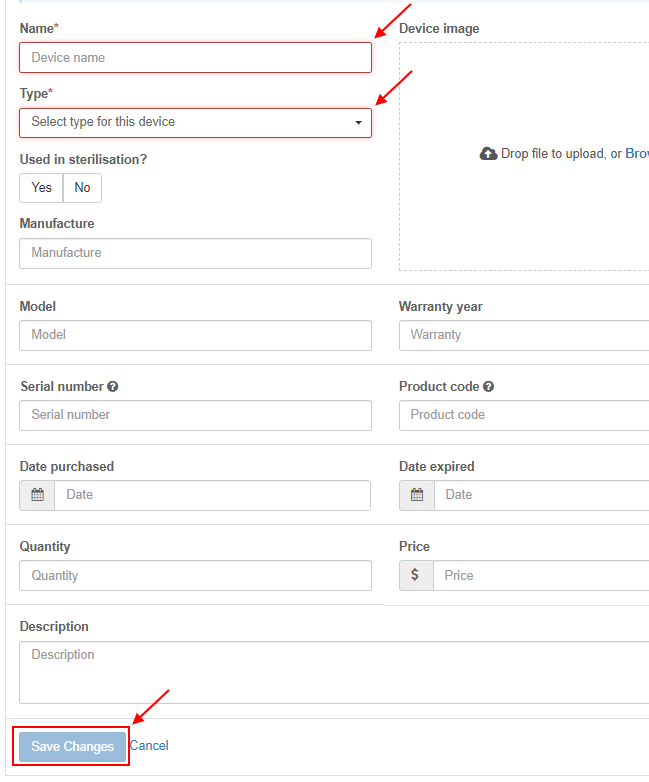
Task: Open the device Type dropdown
Action: coord(196,123)
